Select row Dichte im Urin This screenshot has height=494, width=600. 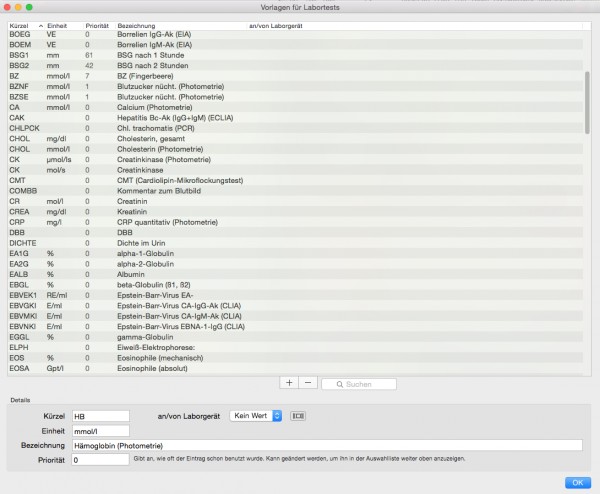tap(295, 243)
